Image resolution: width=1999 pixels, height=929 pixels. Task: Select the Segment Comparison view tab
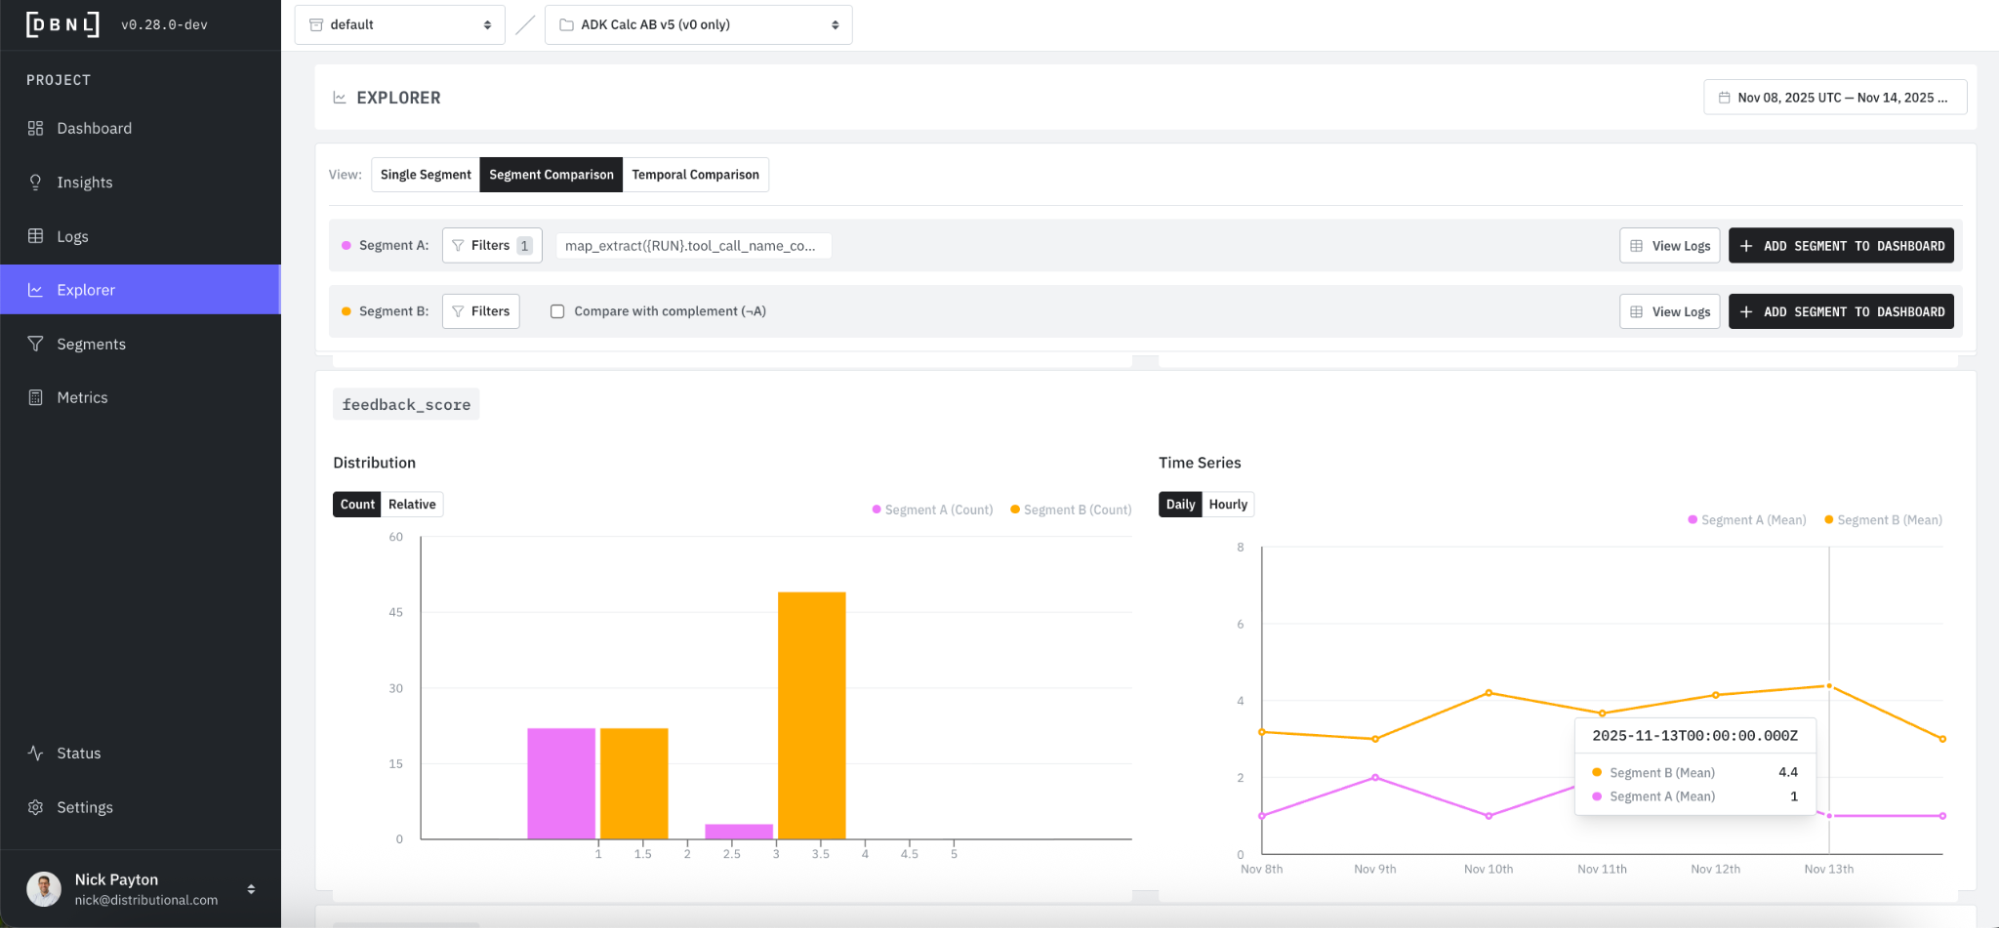(x=551, y=174)
